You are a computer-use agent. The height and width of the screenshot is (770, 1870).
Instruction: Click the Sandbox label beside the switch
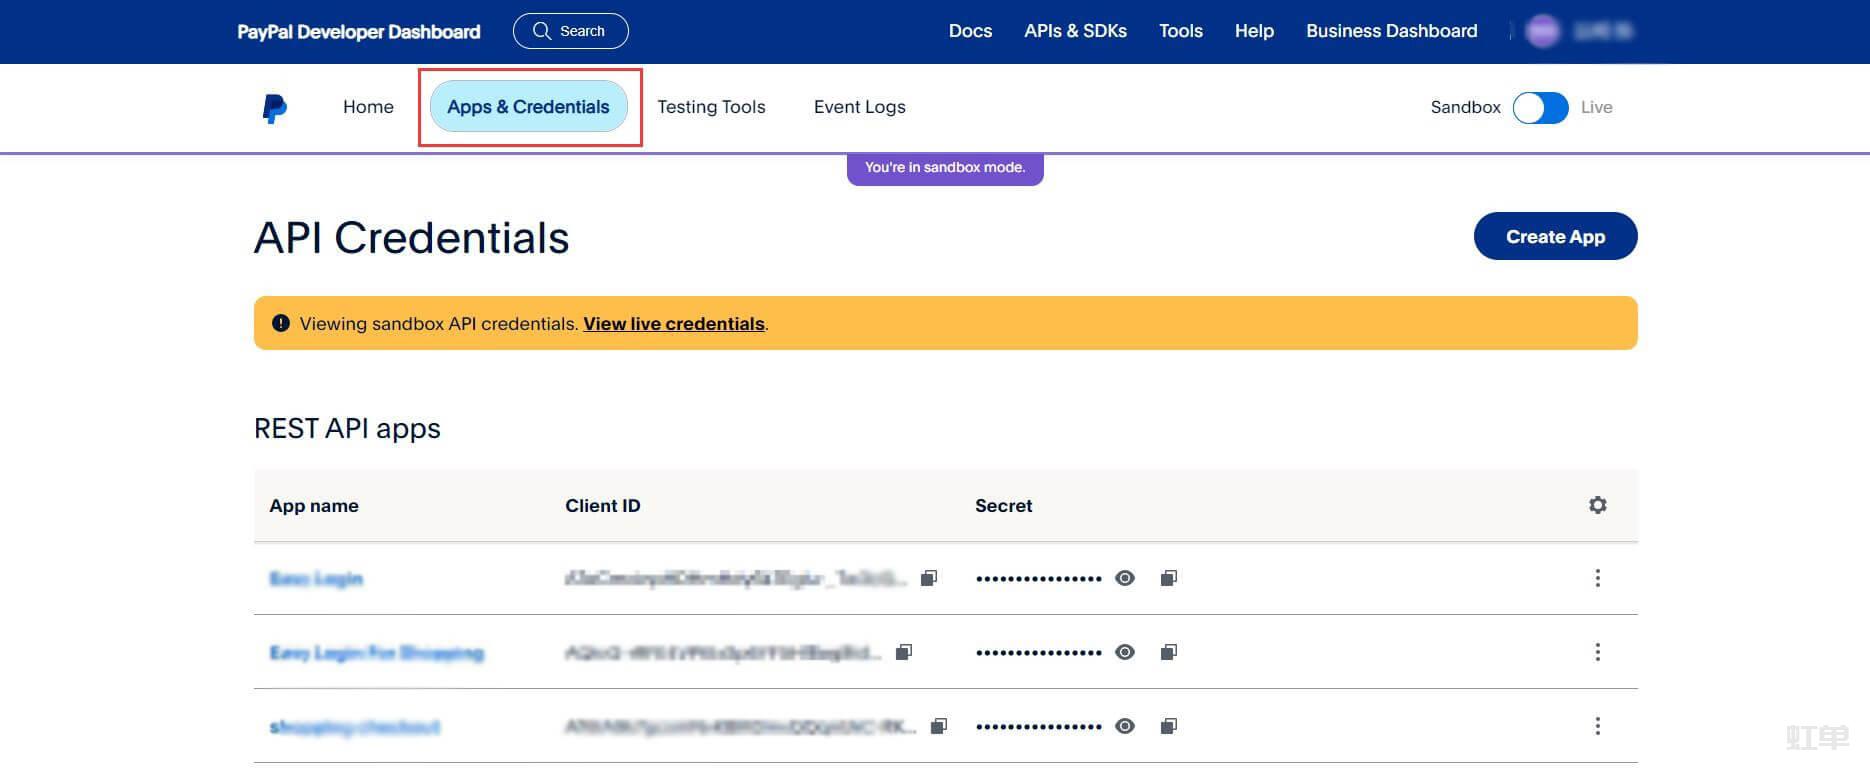[x=1465, y=107]
